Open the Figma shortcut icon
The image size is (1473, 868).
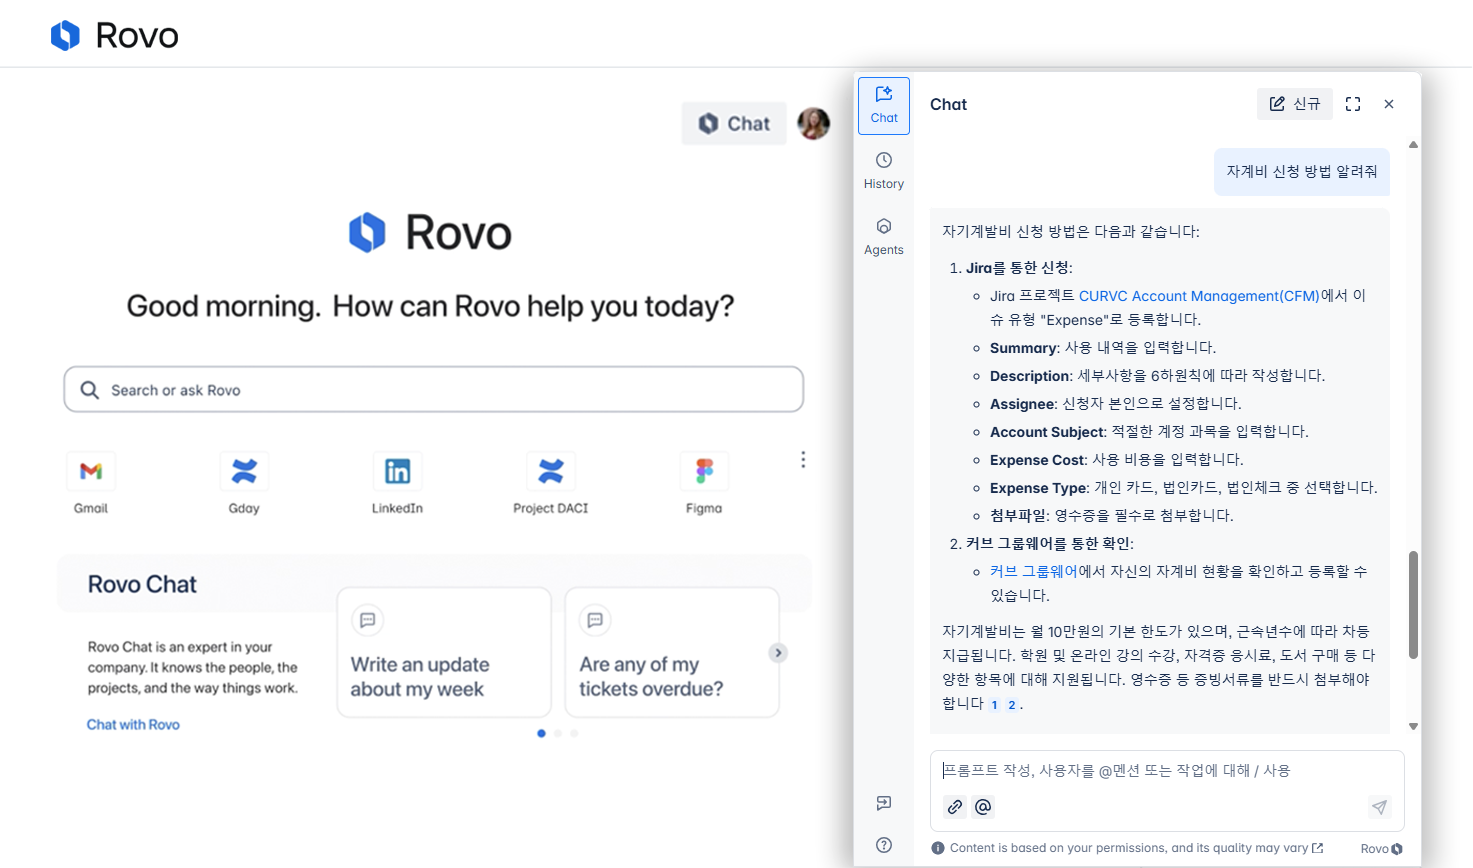coord(704,471)
